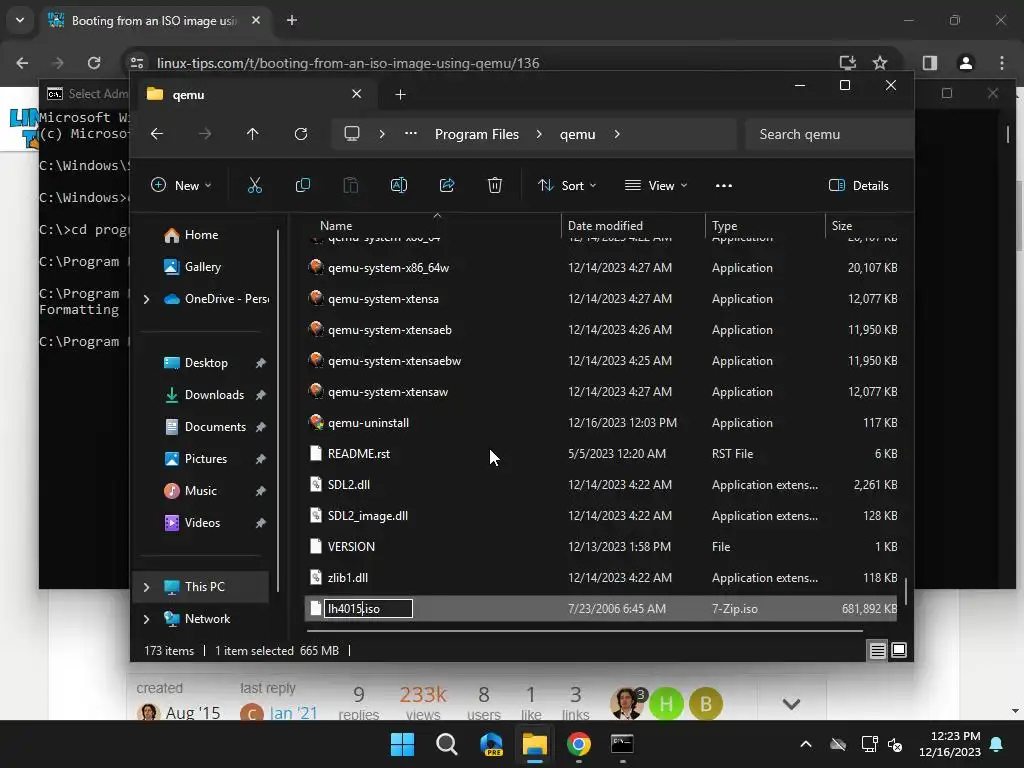This screenshot has height=768, width=1024.
Task: Bookmark this page with the star icon
Action: pos(880,63)
